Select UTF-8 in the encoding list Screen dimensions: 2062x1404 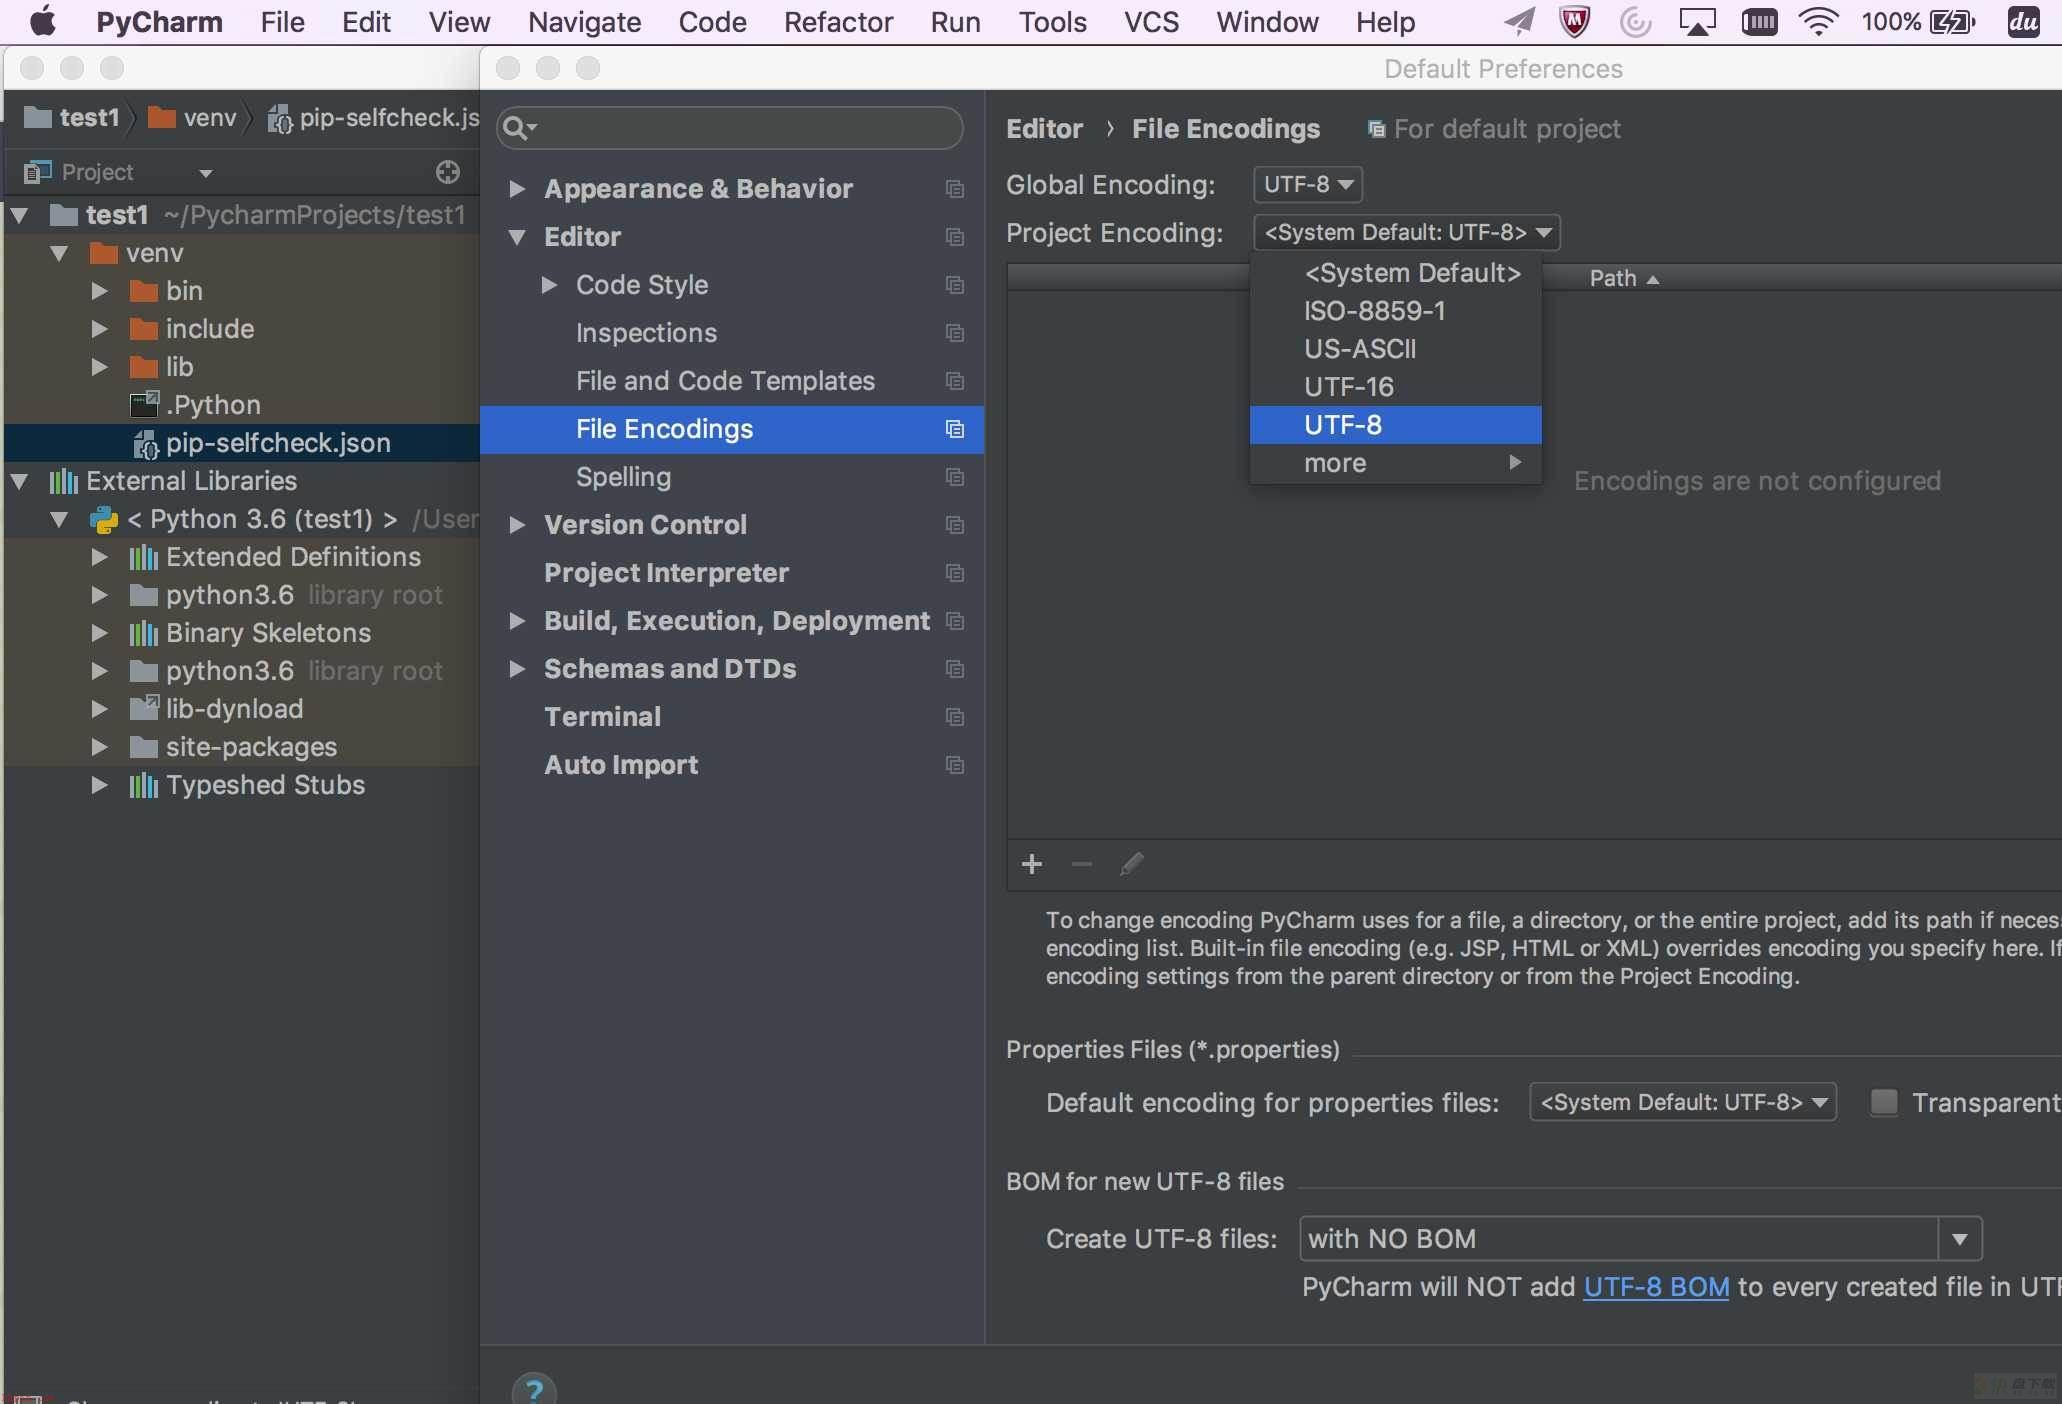coord(1395,425)
